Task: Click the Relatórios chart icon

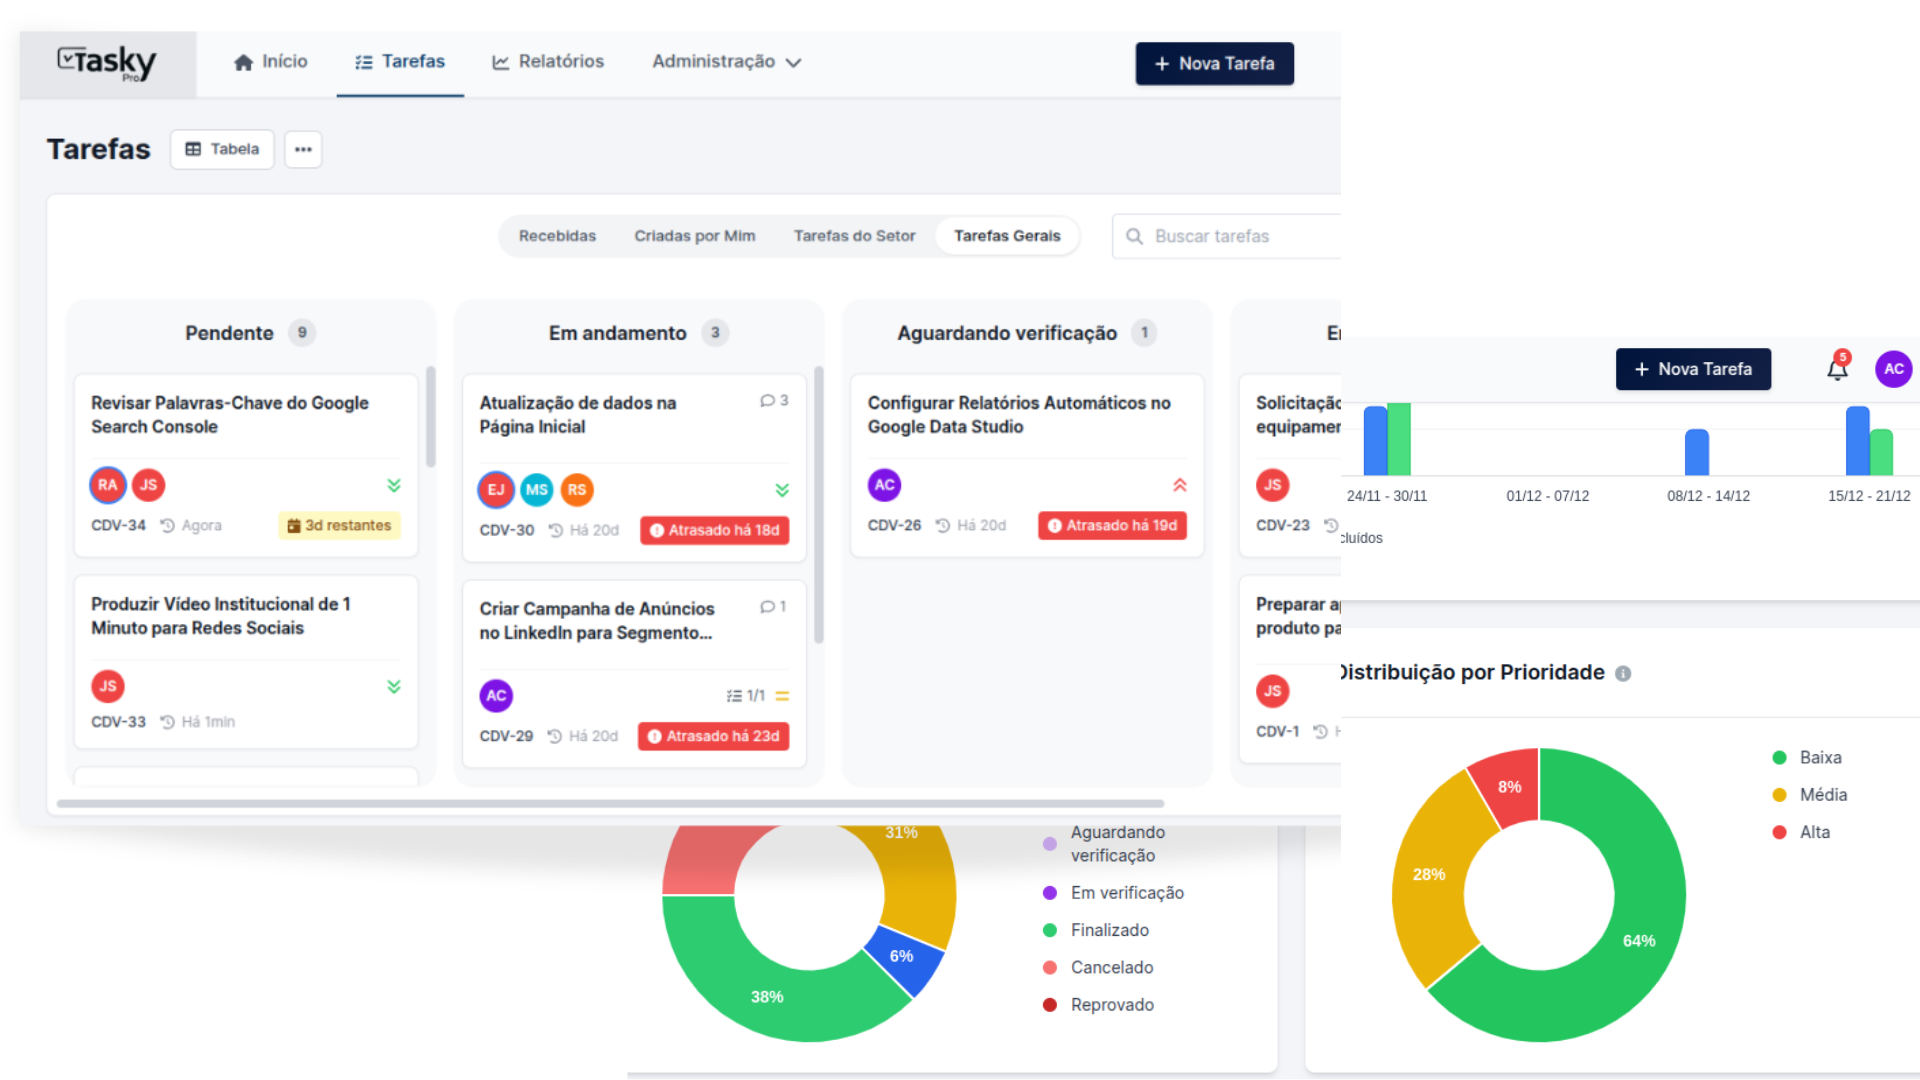Action: [x=499, y=61]
